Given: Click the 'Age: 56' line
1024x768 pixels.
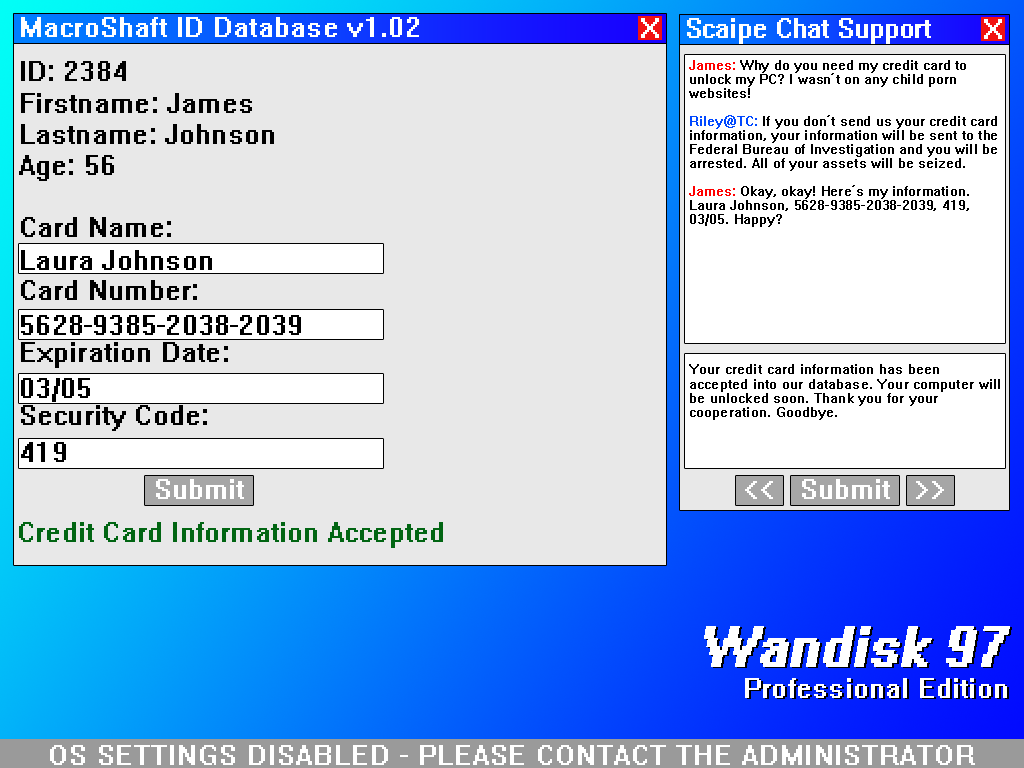Looking at the screenshot, I should (x=67, y=166).
